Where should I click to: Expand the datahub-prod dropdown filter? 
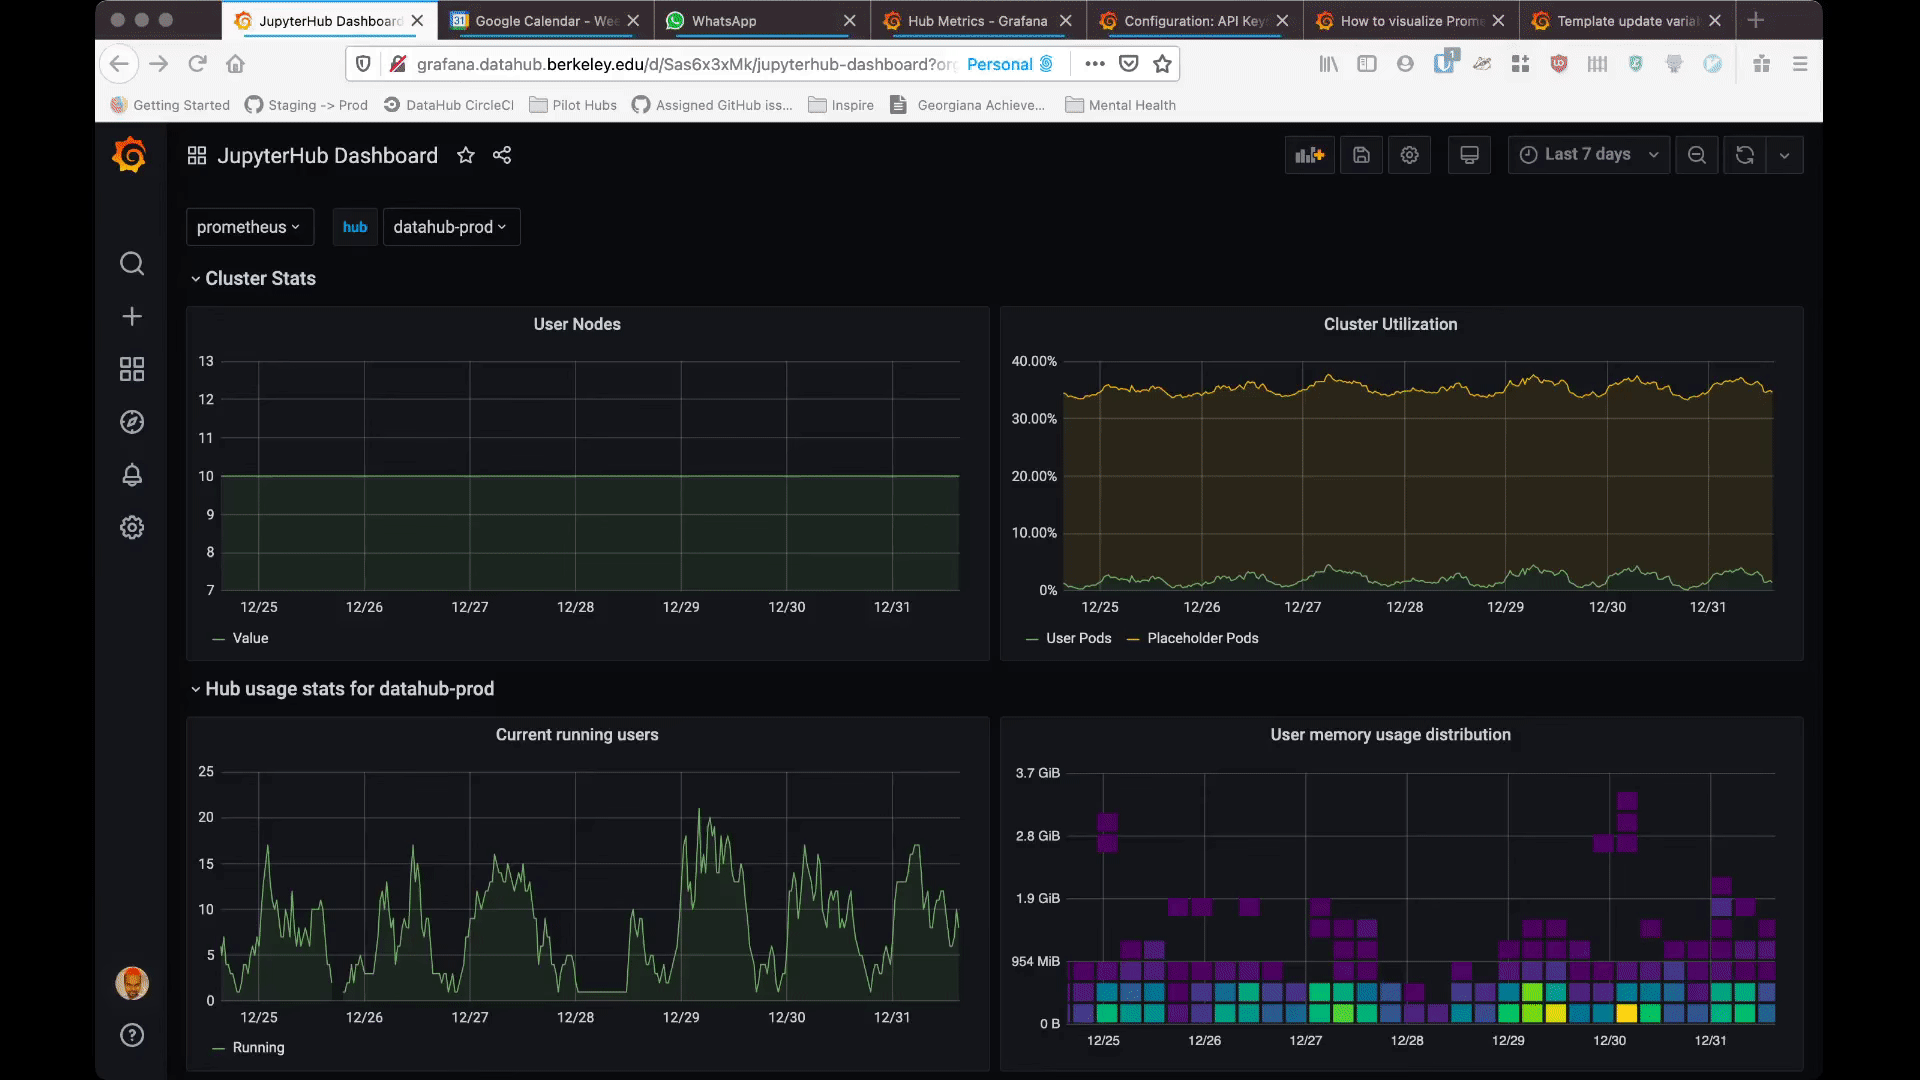click(x=450, y=227)
